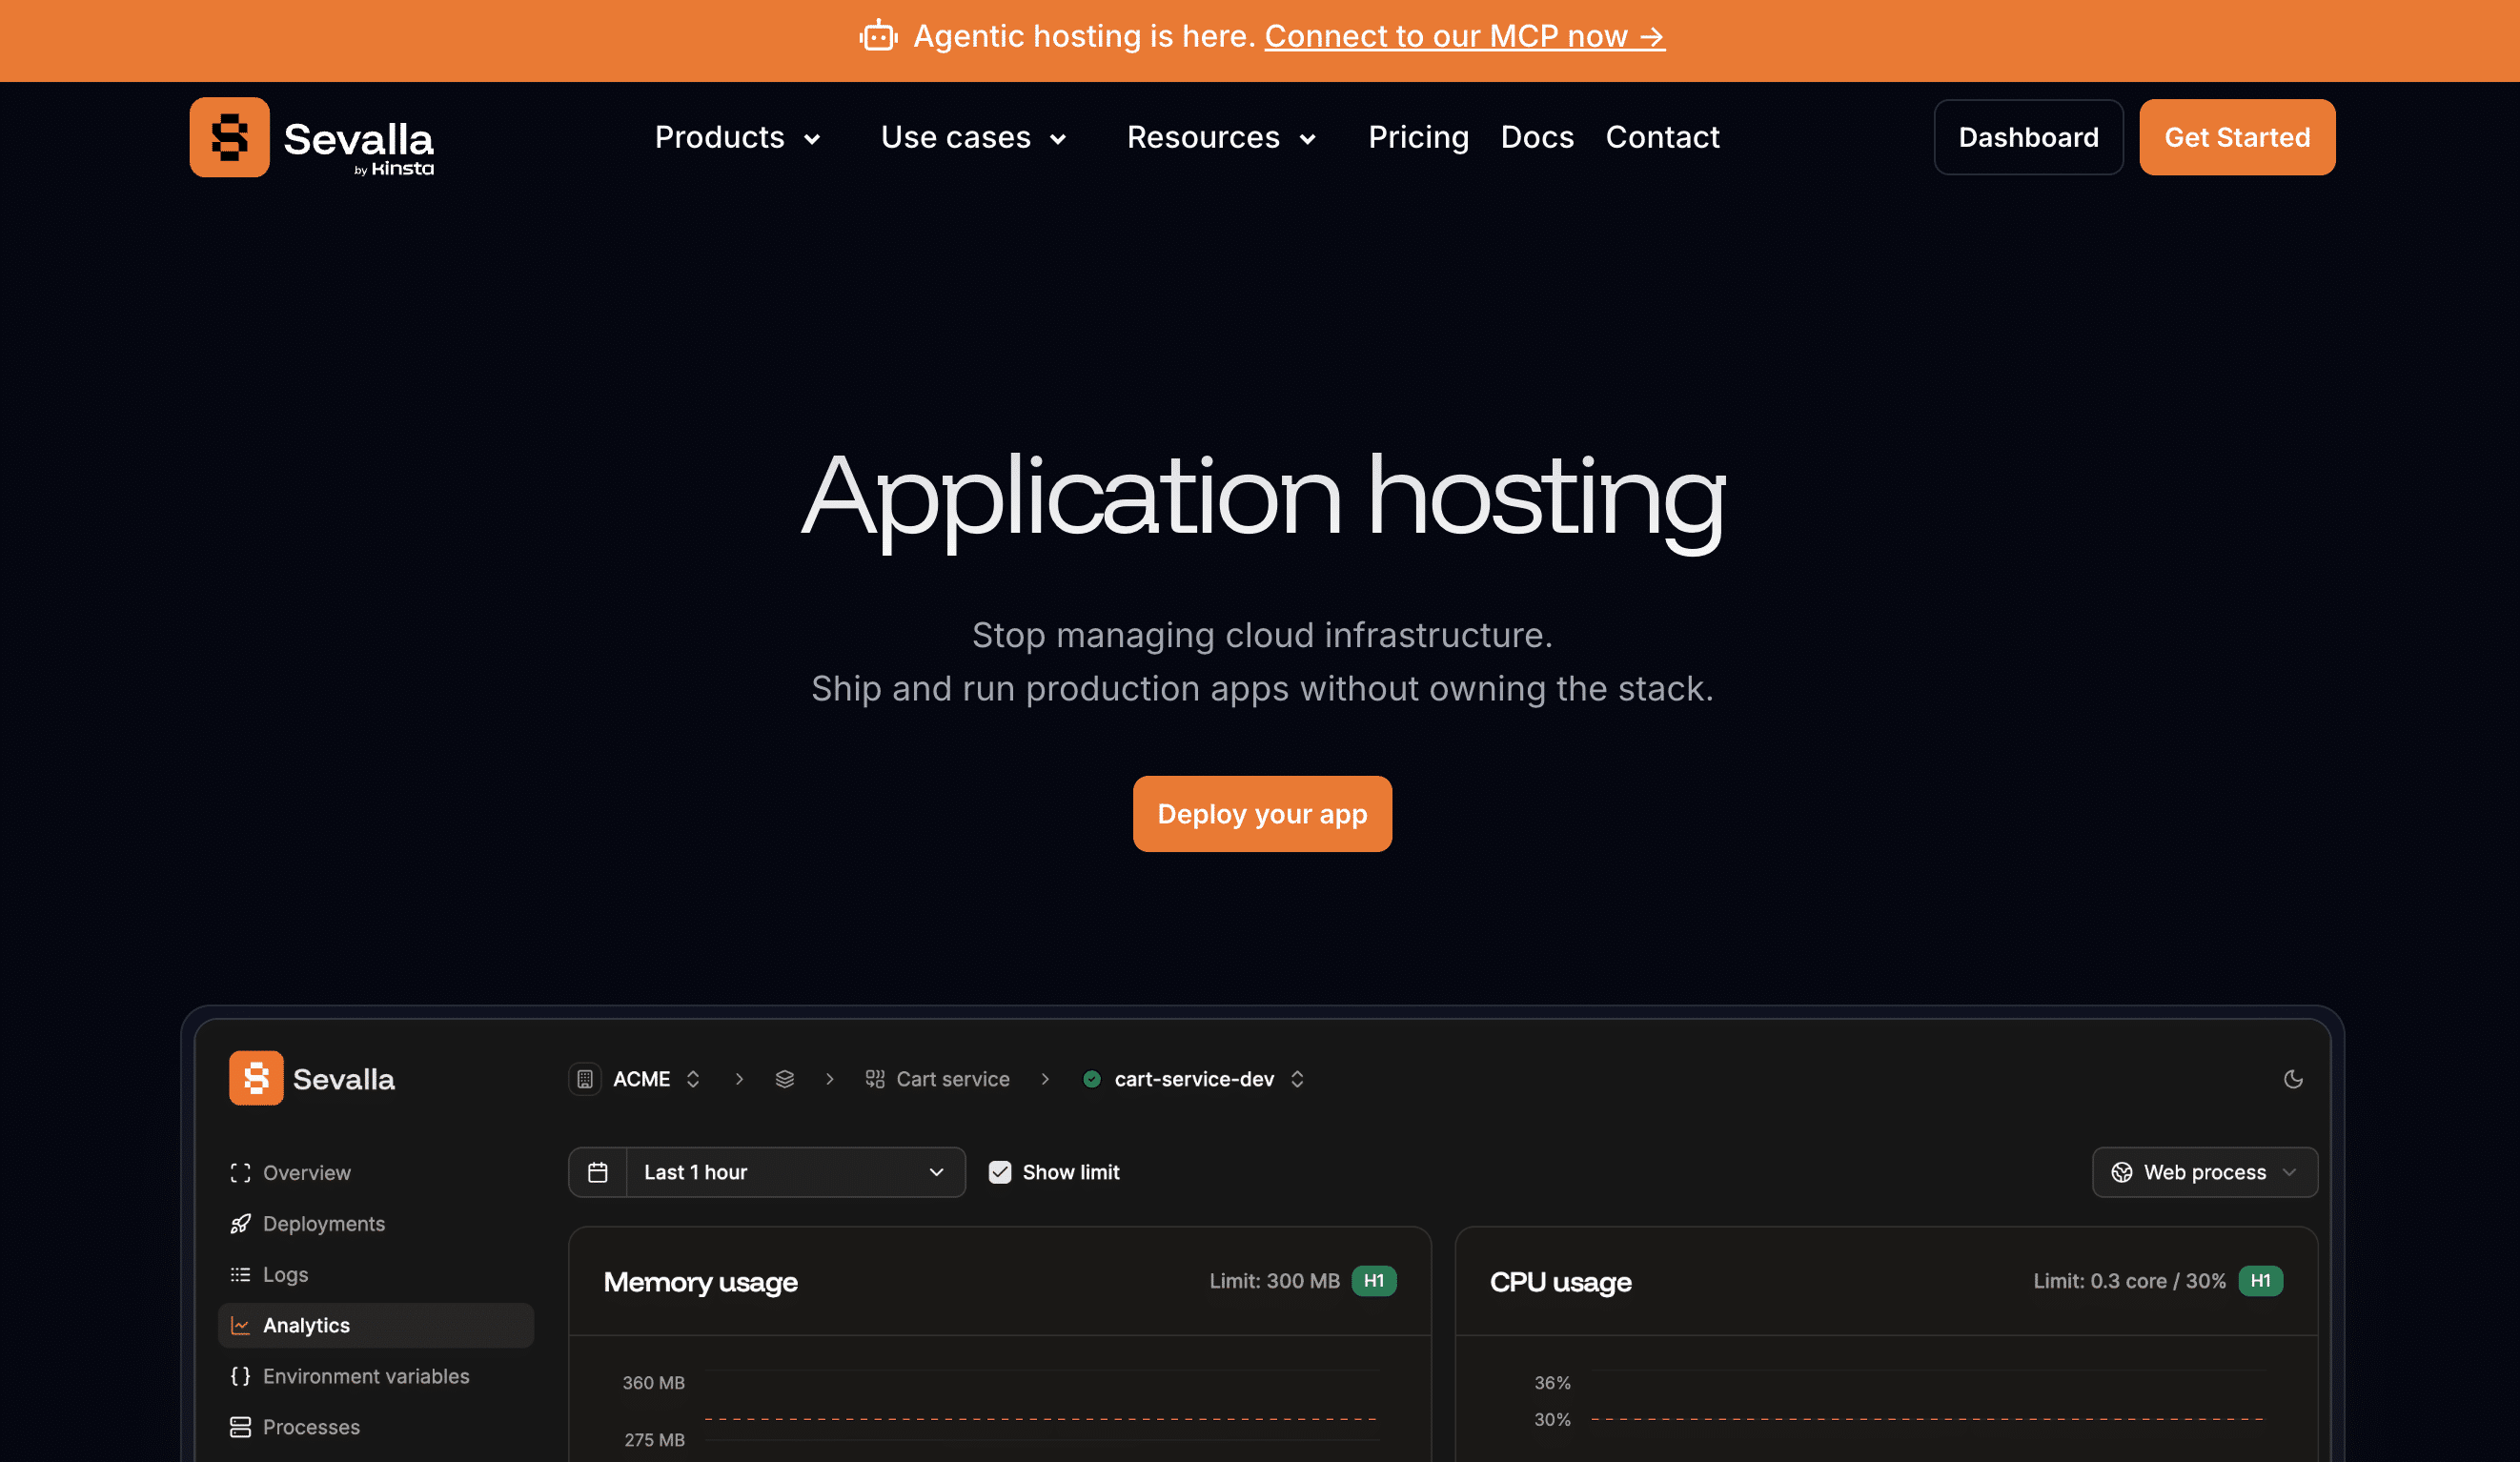Viewport: 2520px width, 1462px height.
Task: Click the green status check icon
Action: pyautogui.click(x=1092, y=1079)
